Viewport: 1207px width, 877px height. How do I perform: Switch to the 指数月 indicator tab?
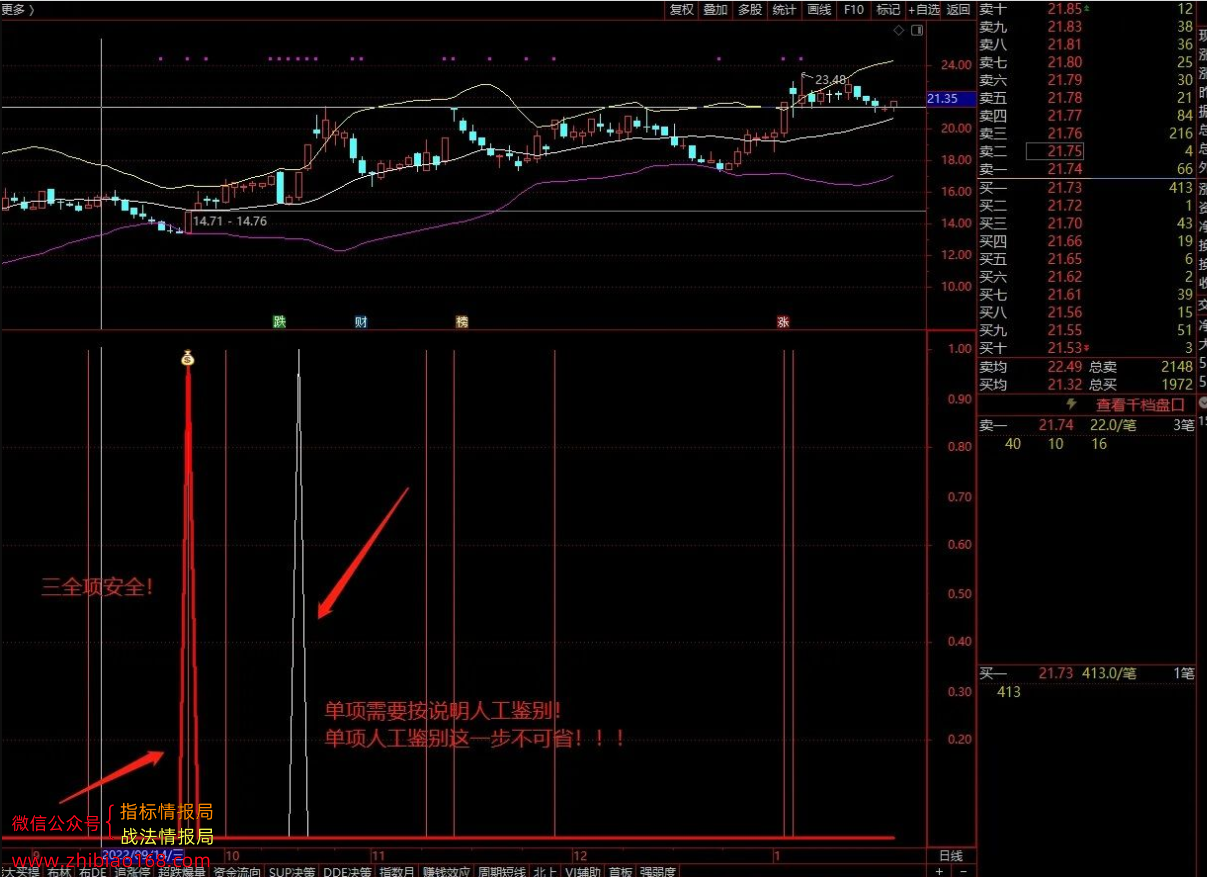397,871
